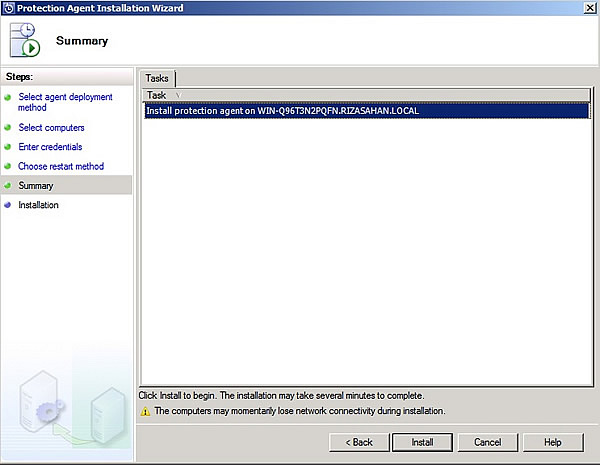This screenshot has width=600, height=465.
Task: Switch to the Tasks tab
Action: tap(158, 78)
